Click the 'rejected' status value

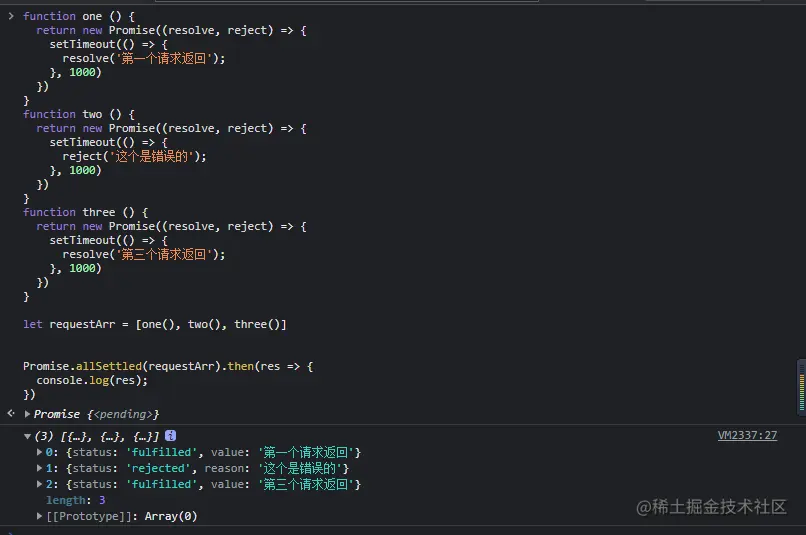pyautogui.click(x=159, y=468)
